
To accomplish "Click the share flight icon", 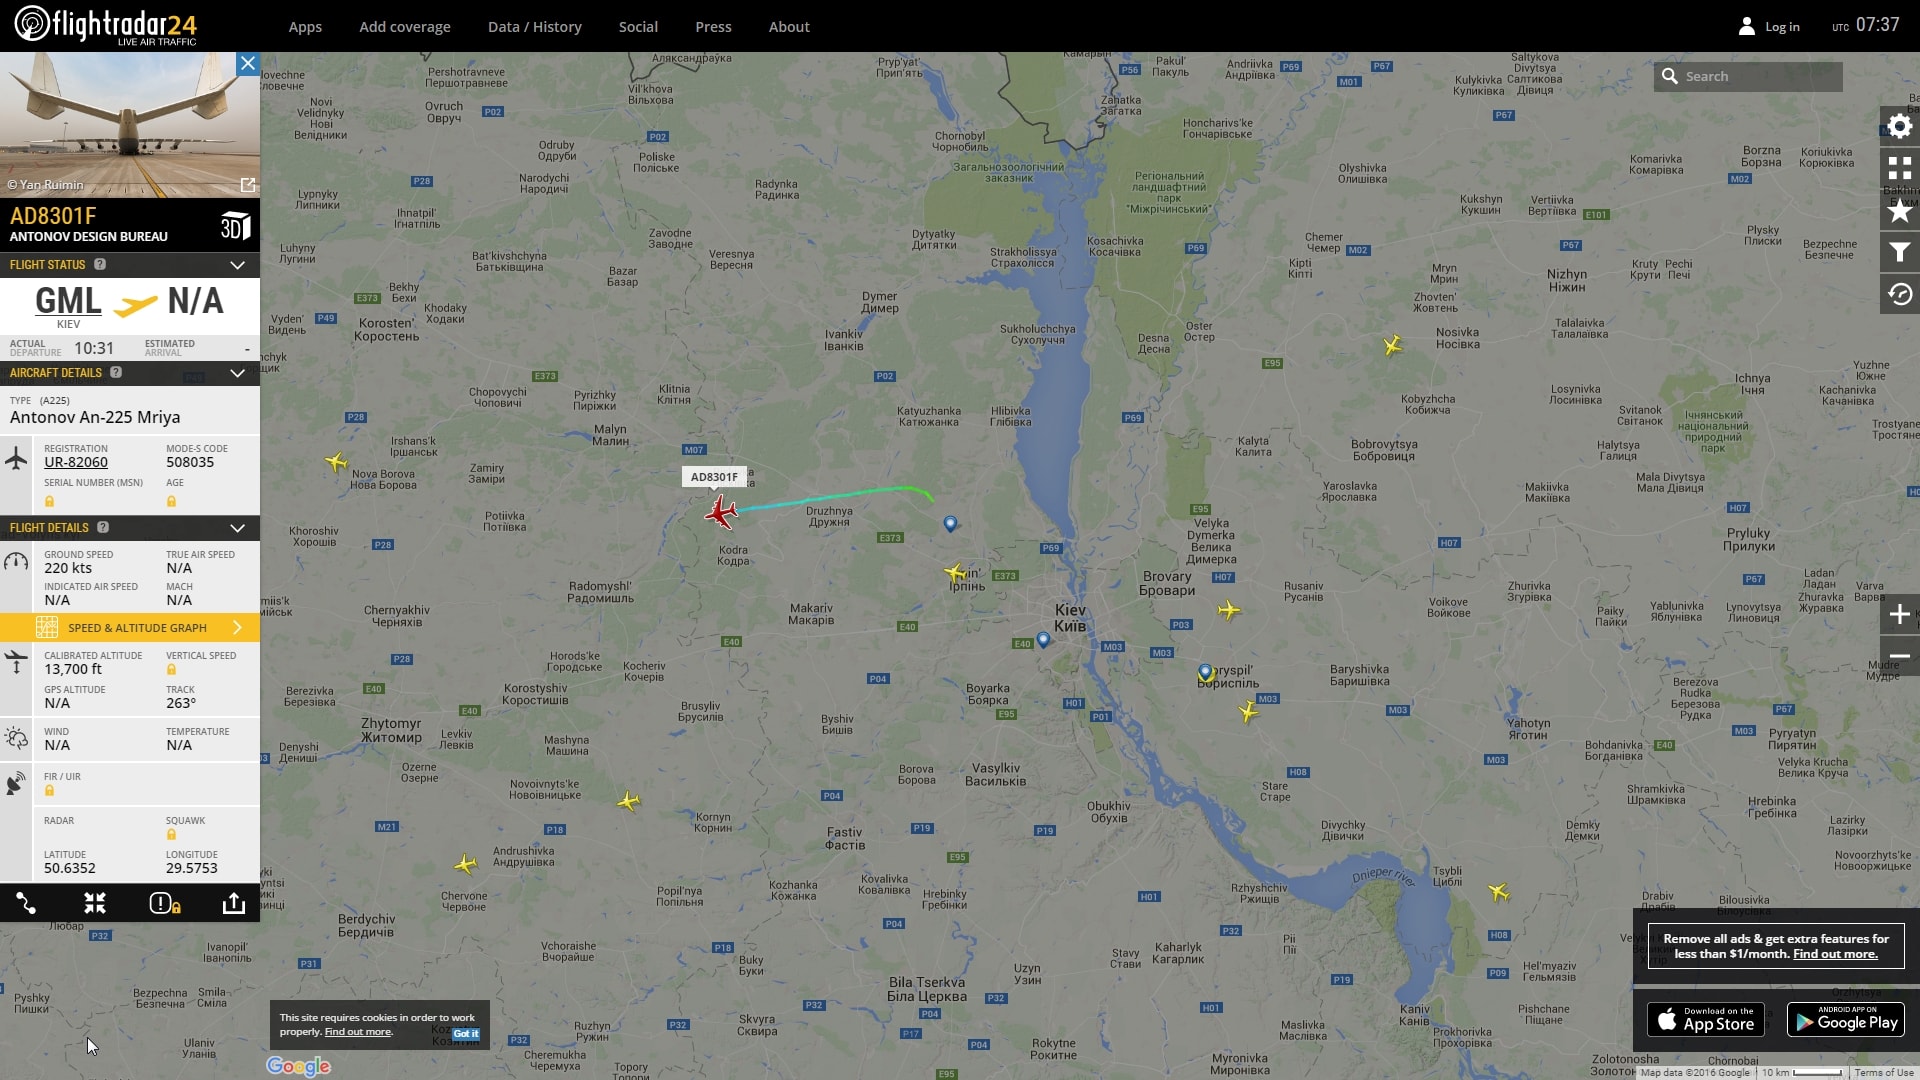I will (233, 904).
